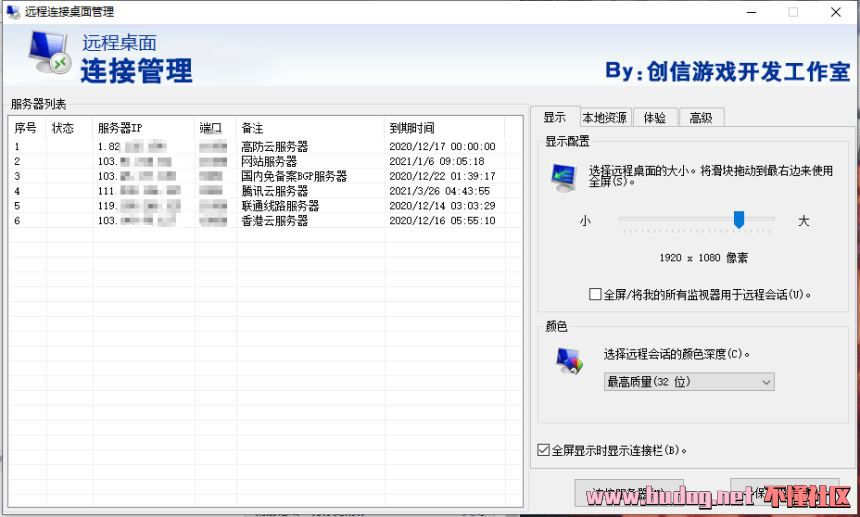Sort by the 序号 column header

[x=26, y=128]
